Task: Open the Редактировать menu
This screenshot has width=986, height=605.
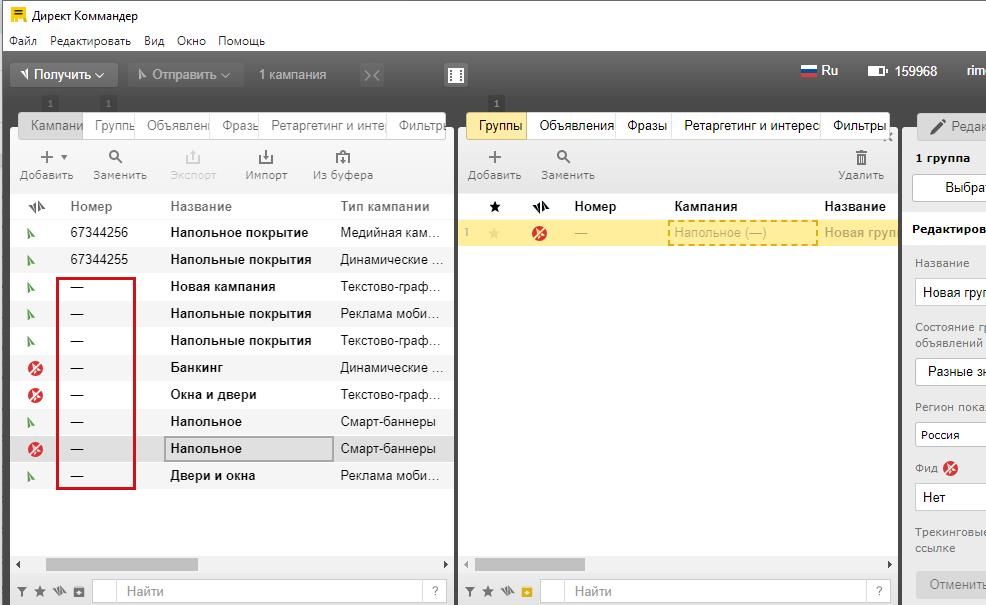Action: pos(91,41)
